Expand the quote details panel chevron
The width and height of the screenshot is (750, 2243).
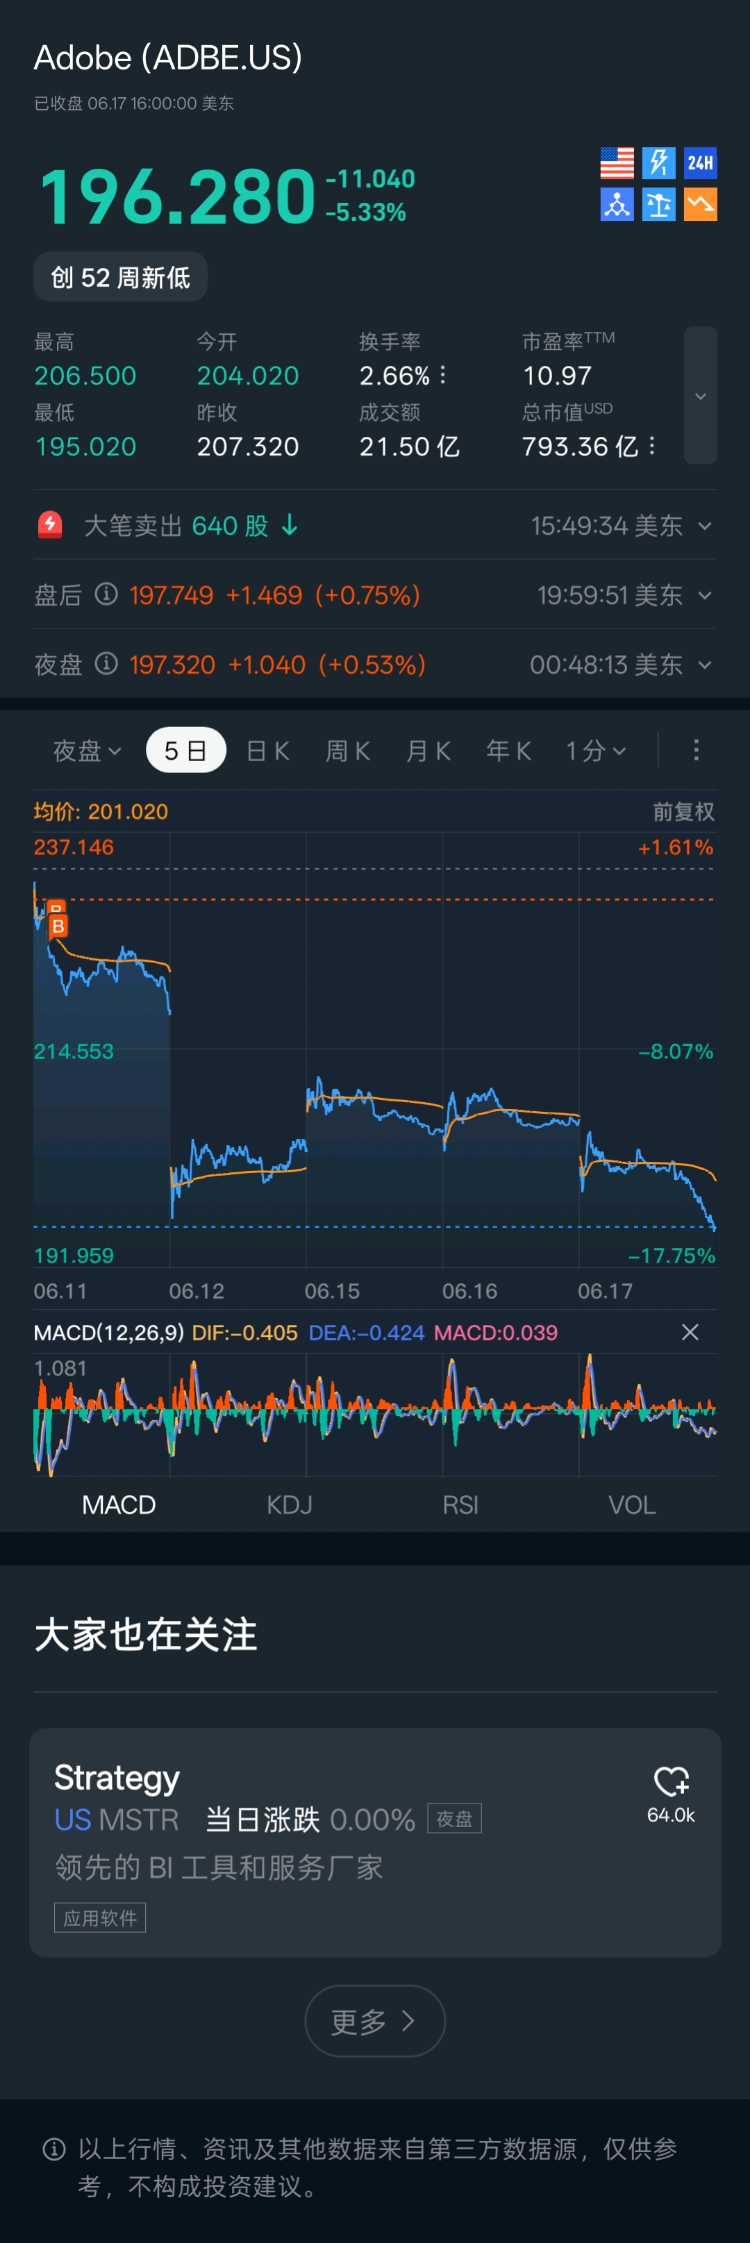pyautogui.click(x=700, y=395)
